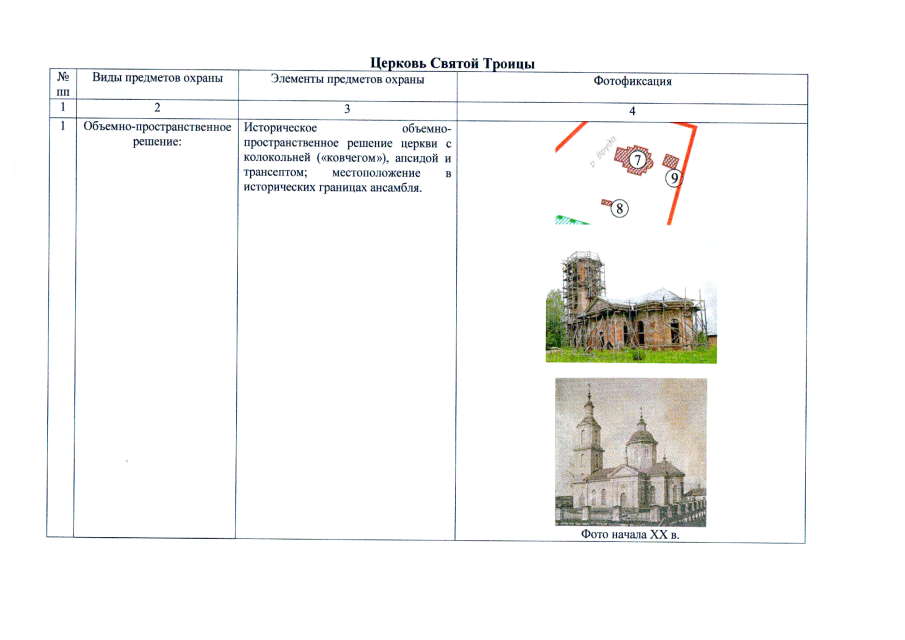Click the title "Церковь Святой Троицы"
Screen dimensions: 905x640
pyautogui.click(x=452, y=63)
